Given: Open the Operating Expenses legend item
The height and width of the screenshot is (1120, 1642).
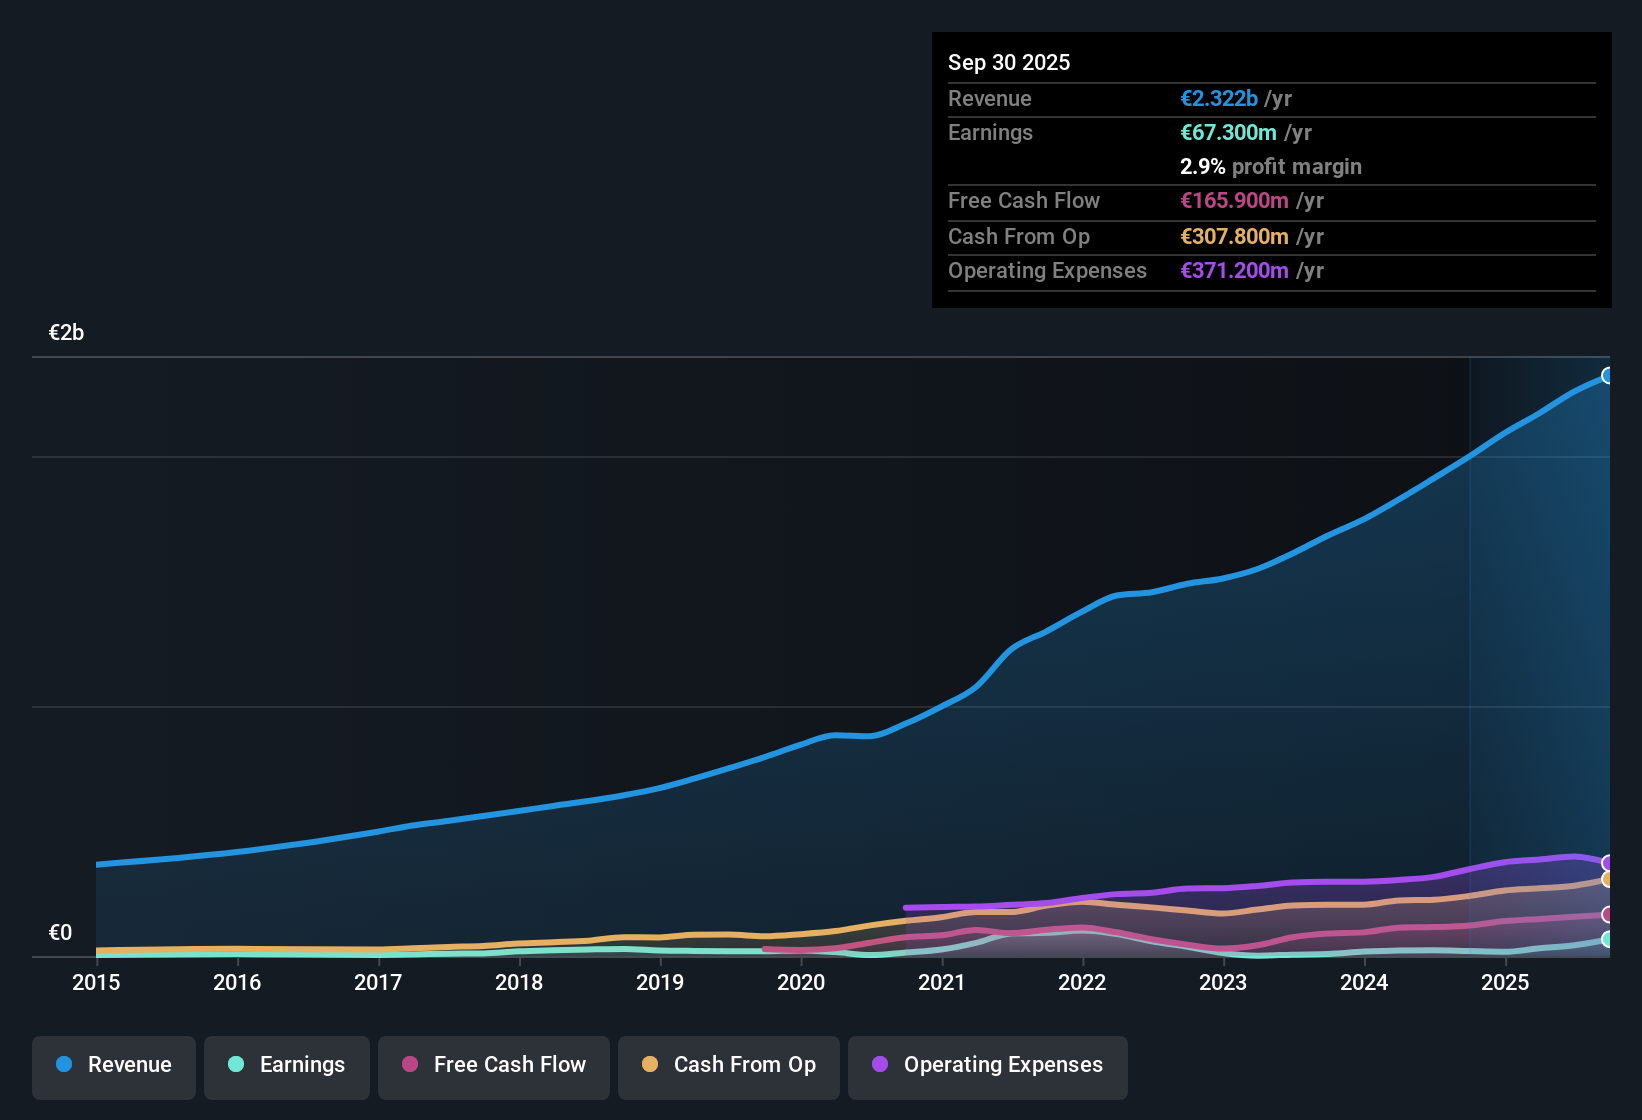Looking at the screenshot, I should click(x=987, y=1065).
